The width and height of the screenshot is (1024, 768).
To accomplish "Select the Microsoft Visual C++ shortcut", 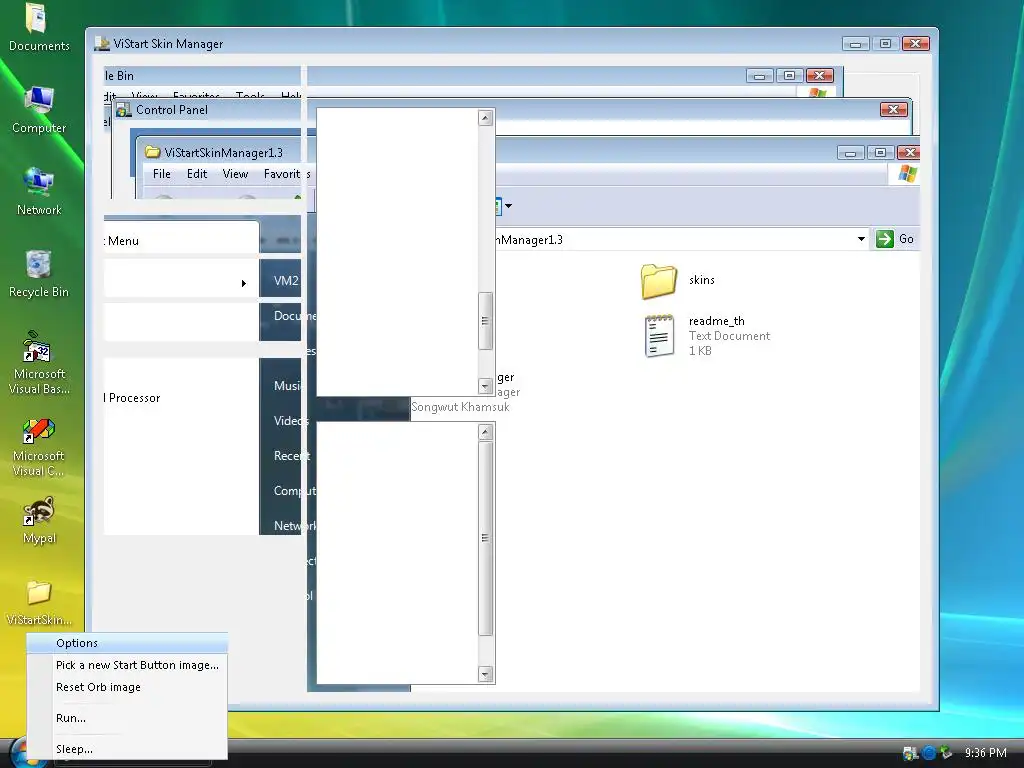I will tap(39, 448).
